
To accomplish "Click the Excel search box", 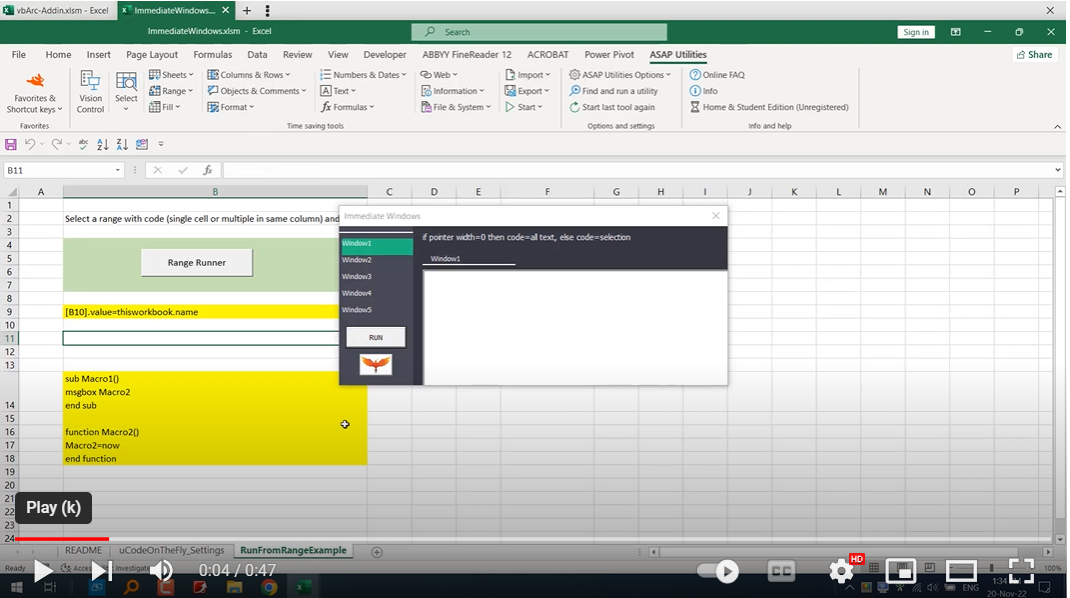I will (539, 32).
